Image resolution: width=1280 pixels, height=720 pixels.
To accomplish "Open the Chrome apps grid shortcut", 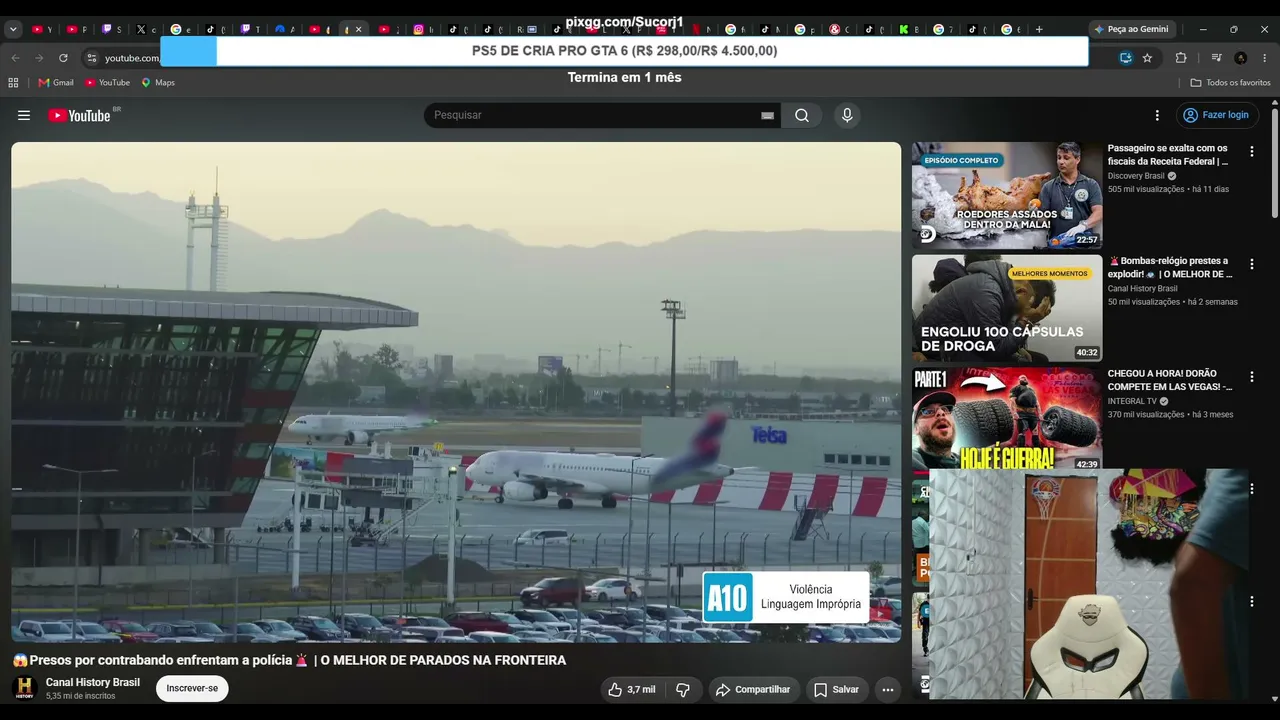I will click(x=13, y=83).
